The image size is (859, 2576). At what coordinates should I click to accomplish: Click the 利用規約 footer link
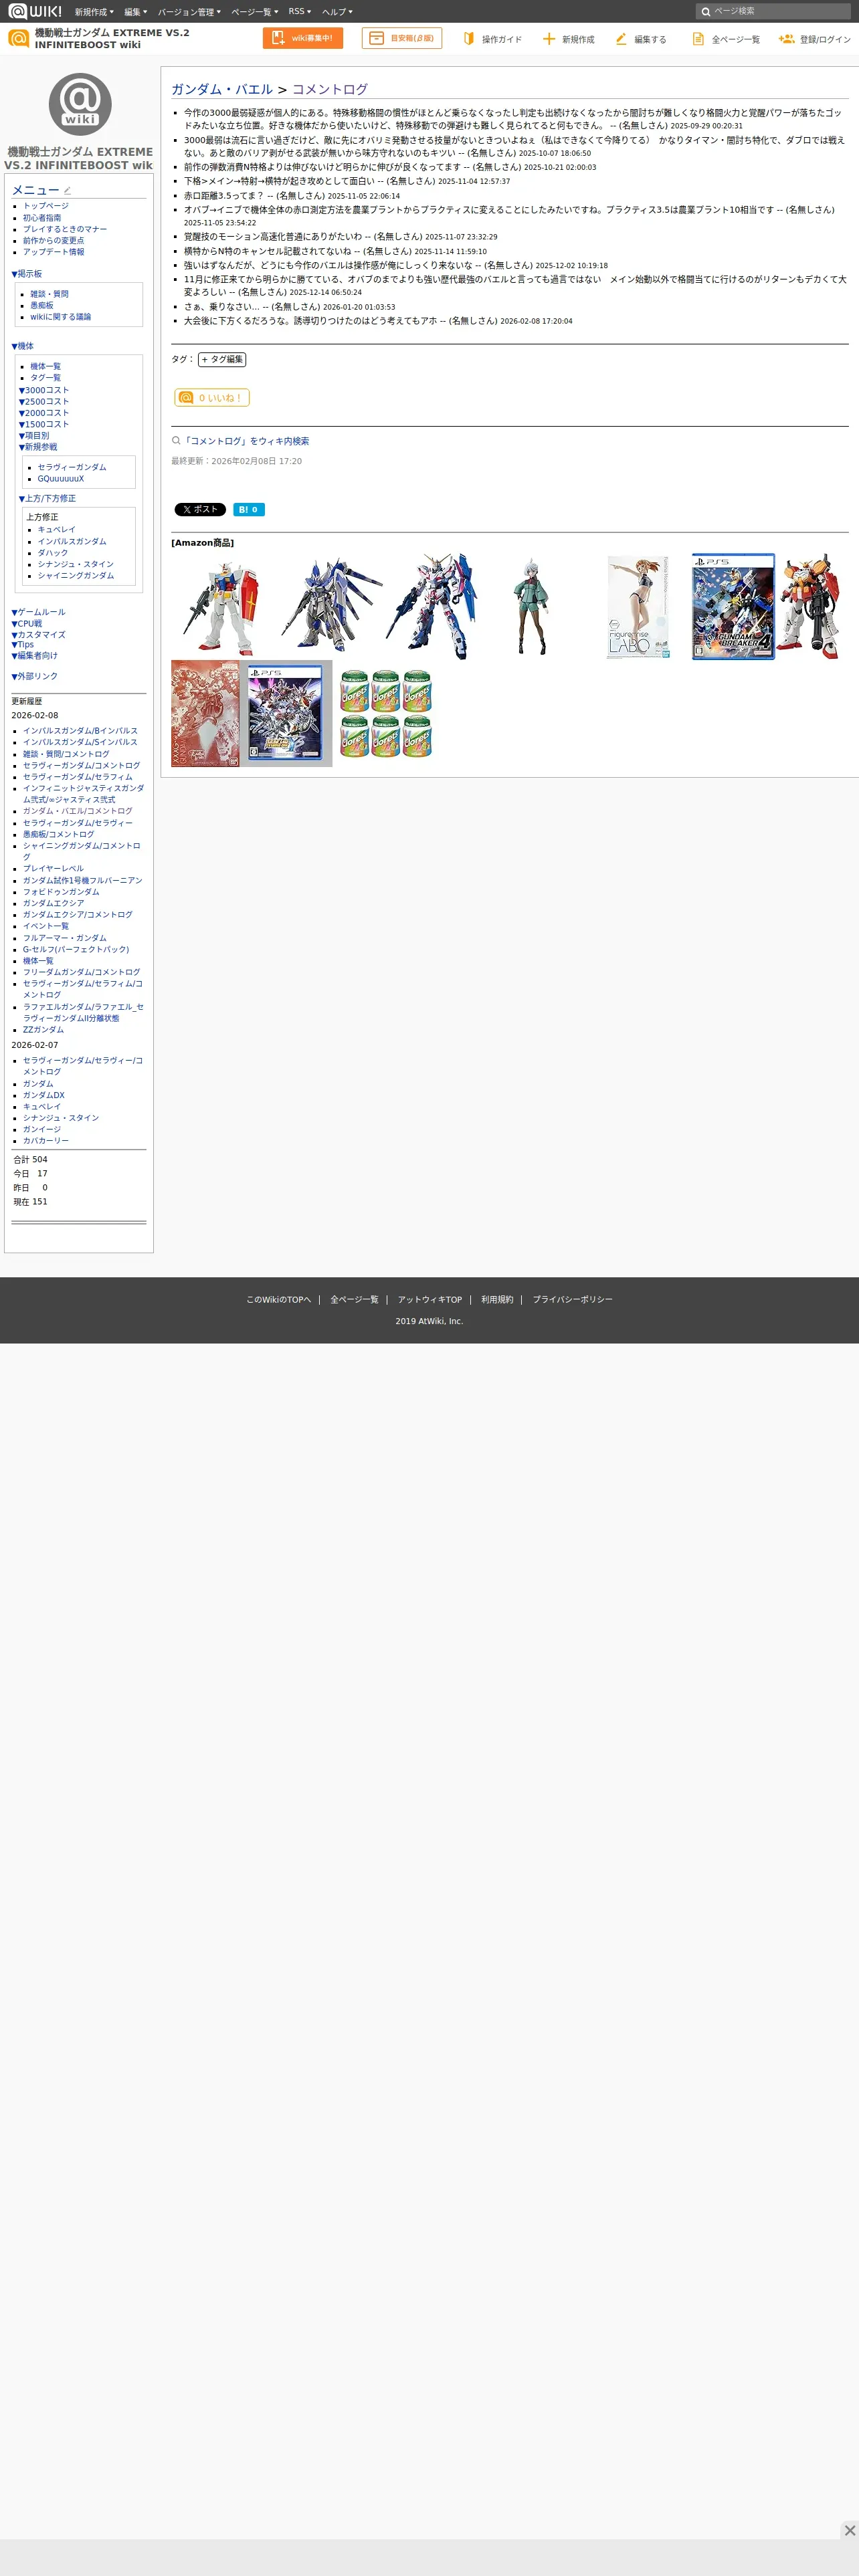coord(497,1299)
